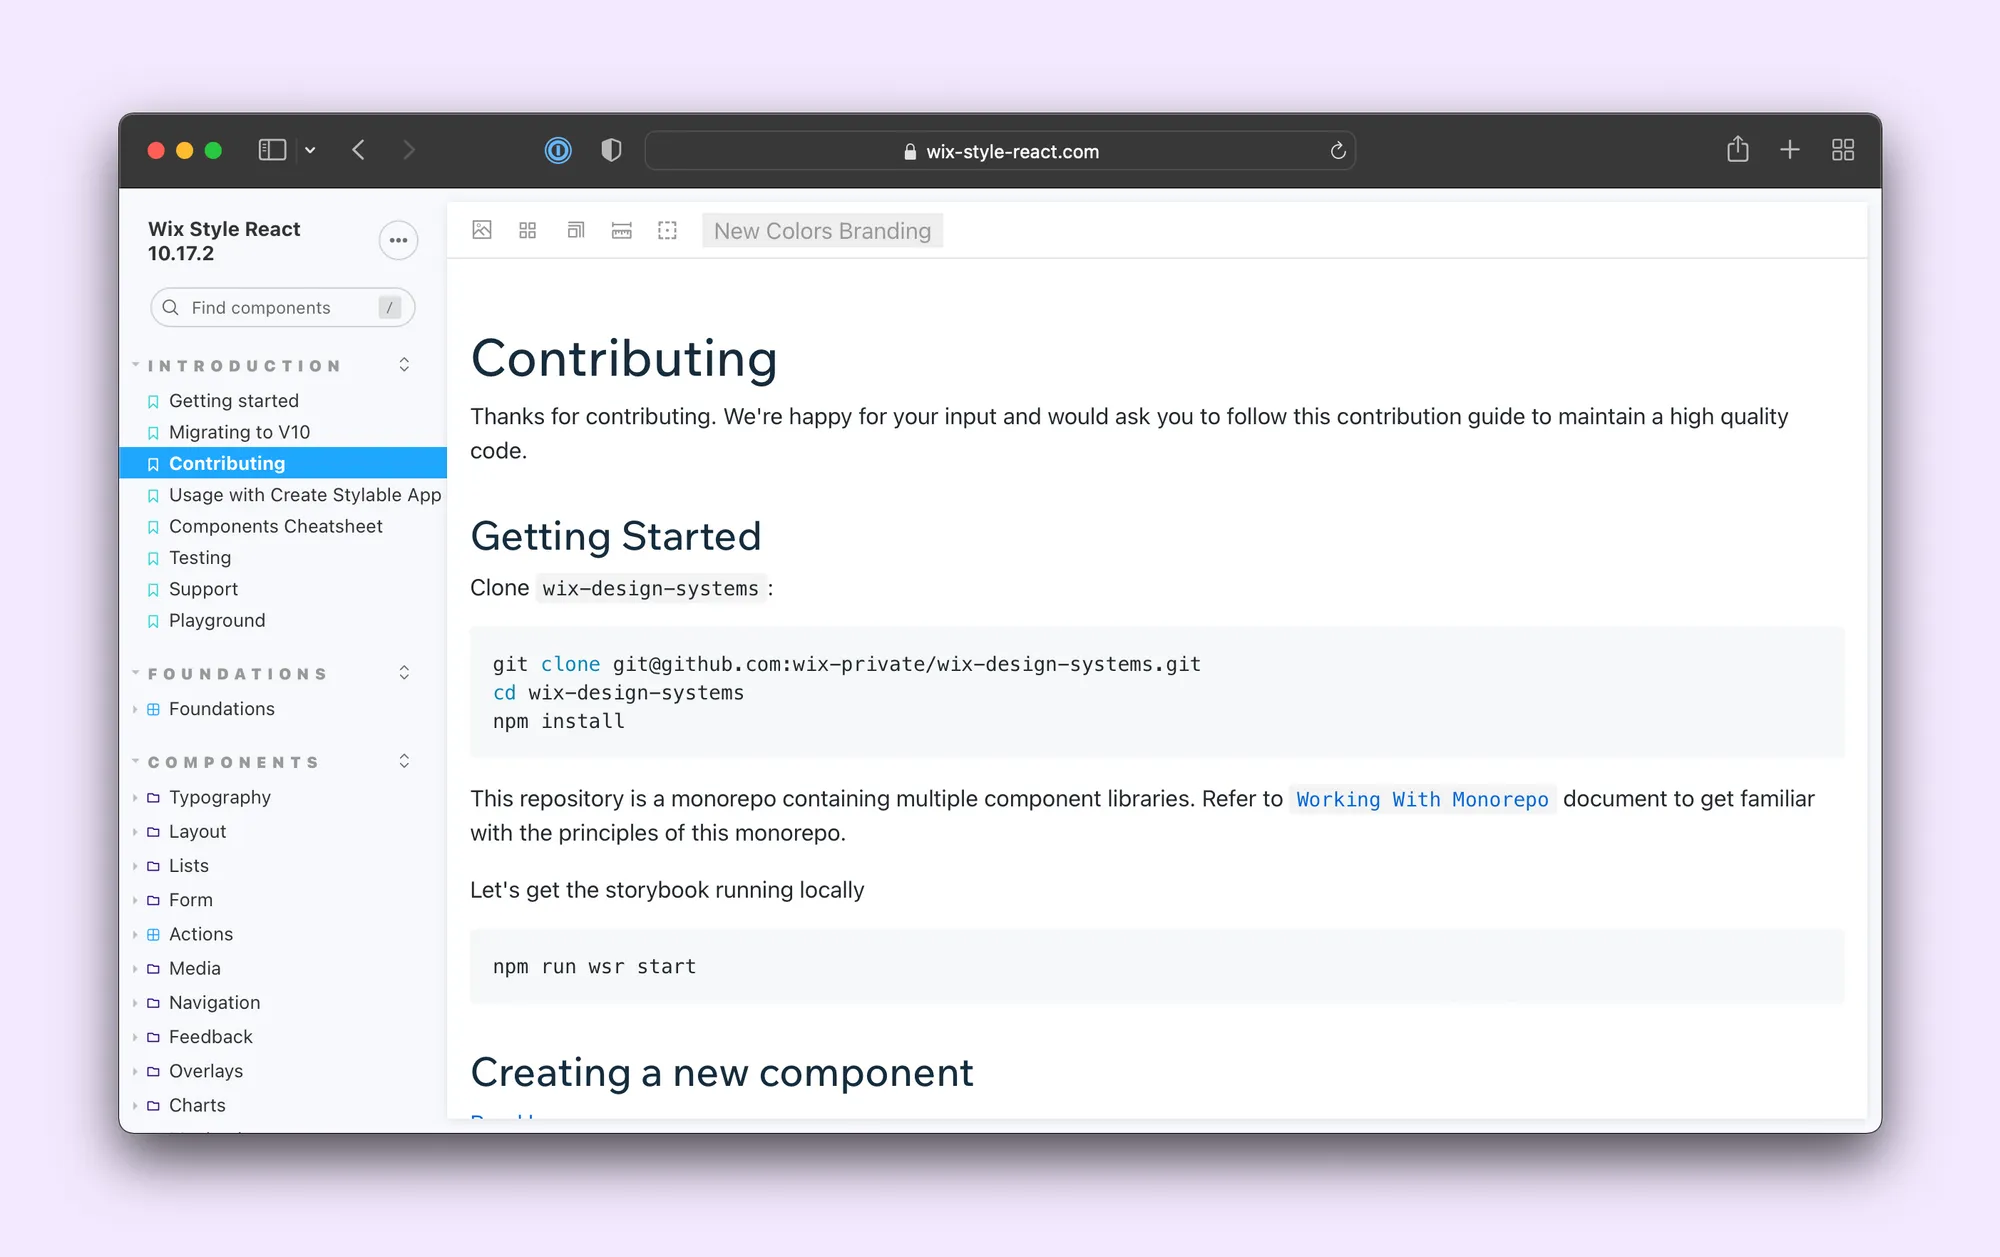Click the 1Password extension icon
The height and width of the screenshot is (1257, 2000).
[558, 150]
